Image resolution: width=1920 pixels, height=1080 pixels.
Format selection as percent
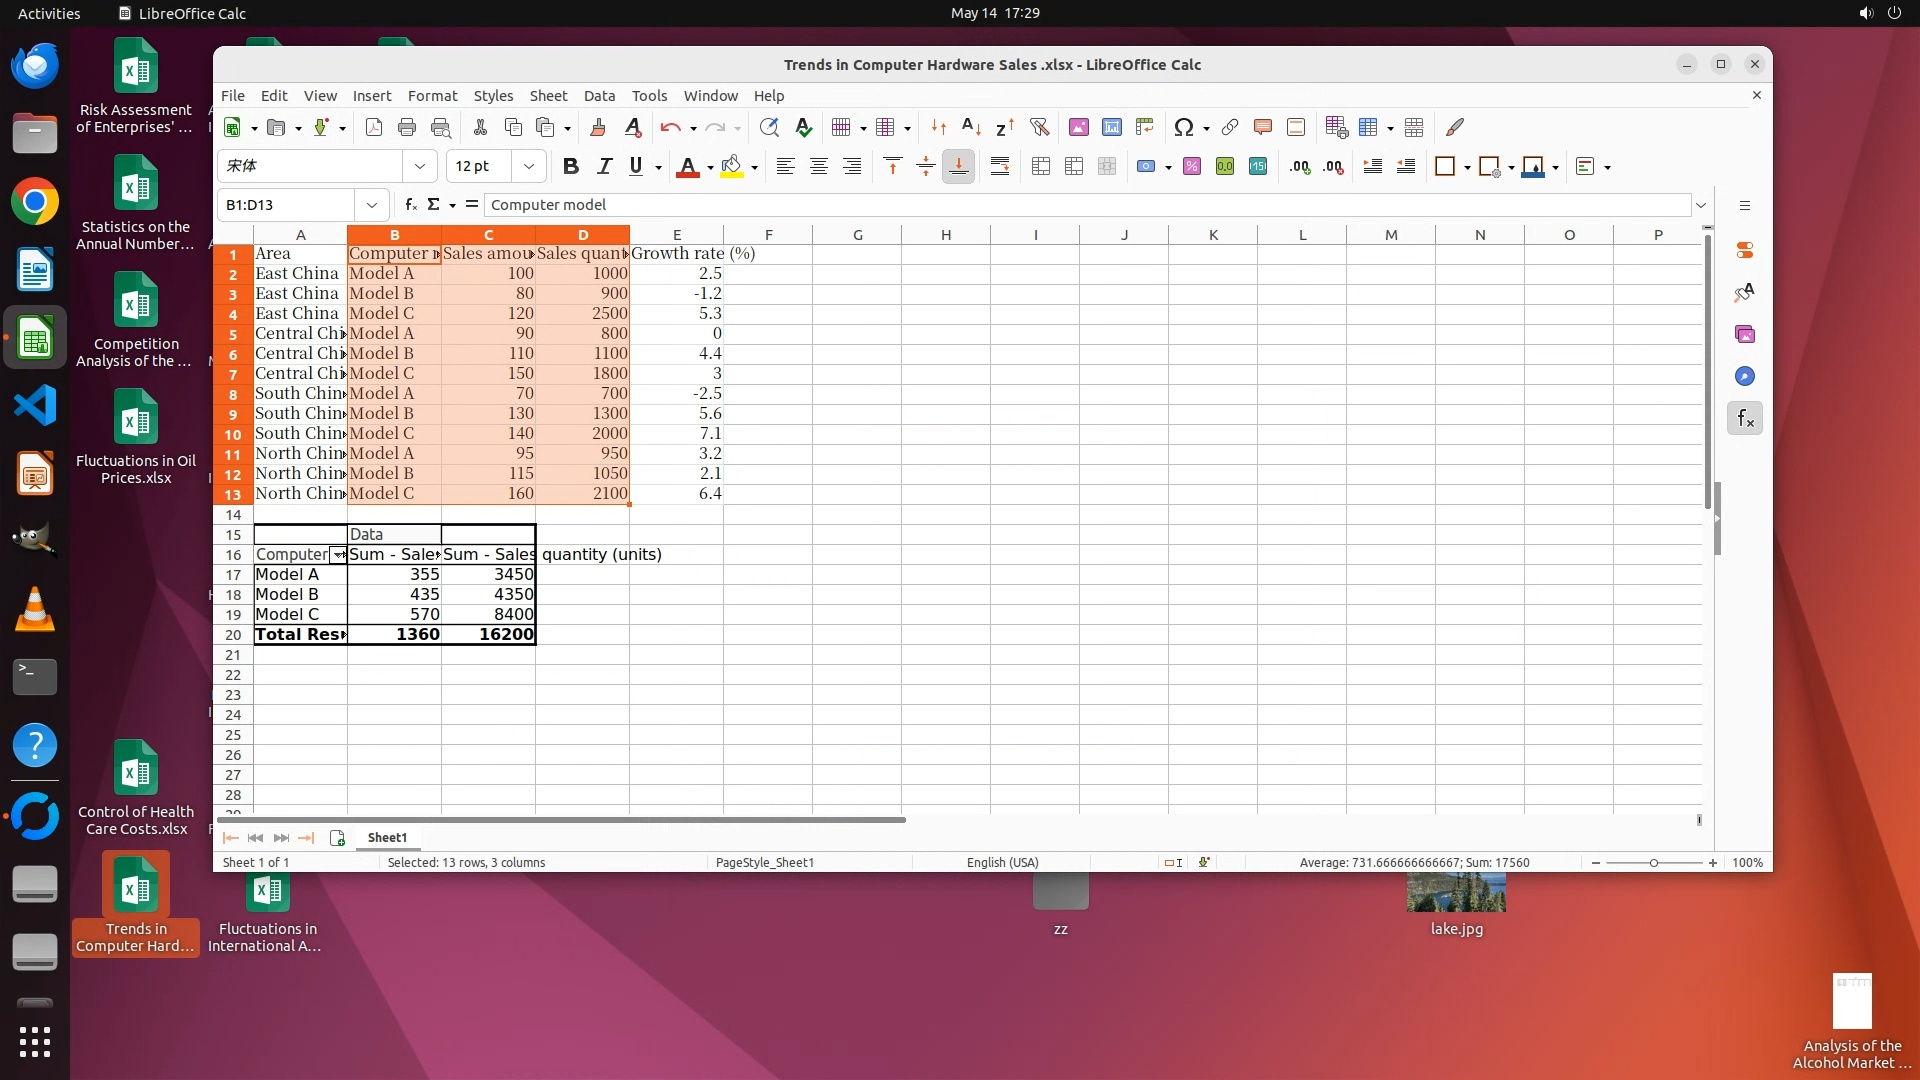(x=1191, y=167)
